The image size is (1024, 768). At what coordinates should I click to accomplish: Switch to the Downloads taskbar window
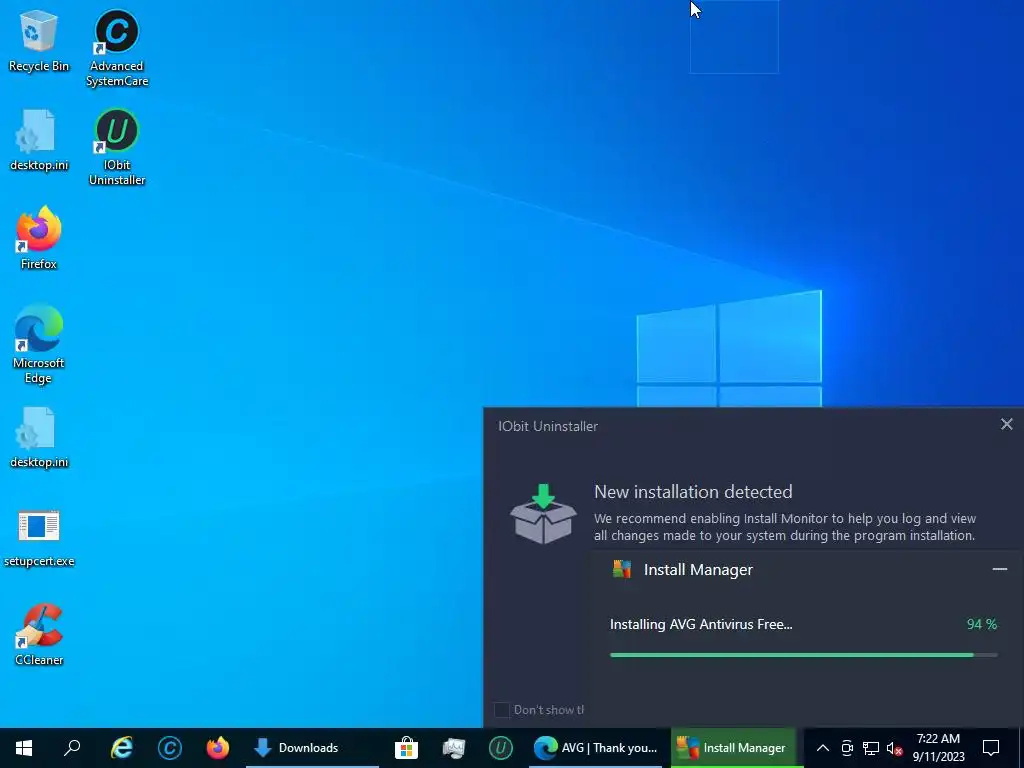coord(312,748)
